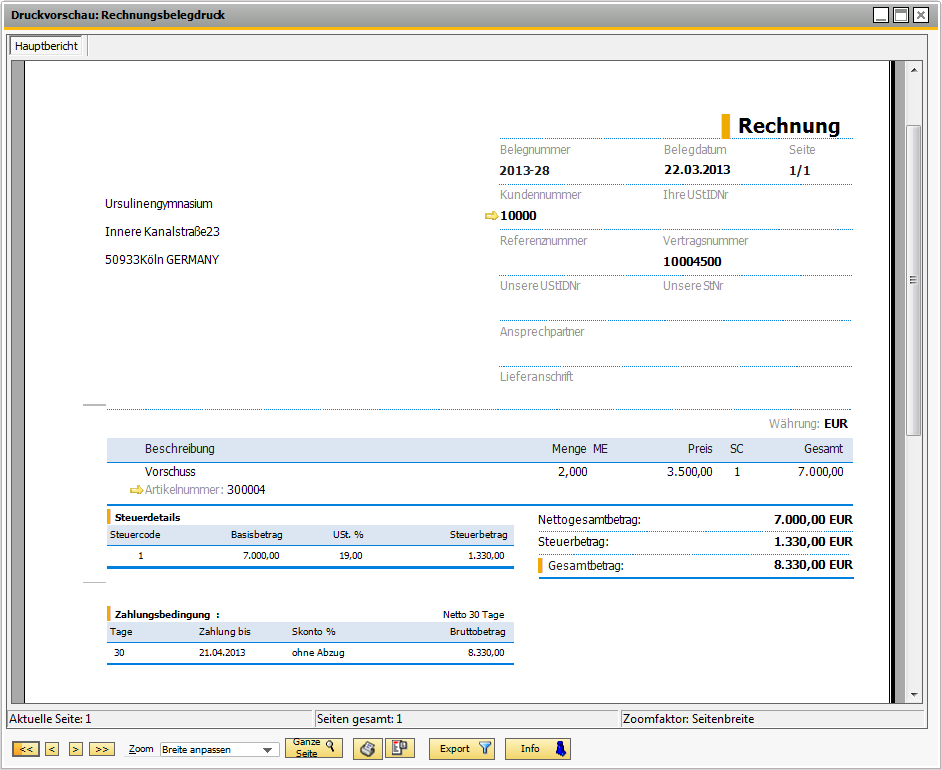Follow the orange arrow link beside Artikelnummer
Screen dimensions: 942x770
[x=137, y=490]
